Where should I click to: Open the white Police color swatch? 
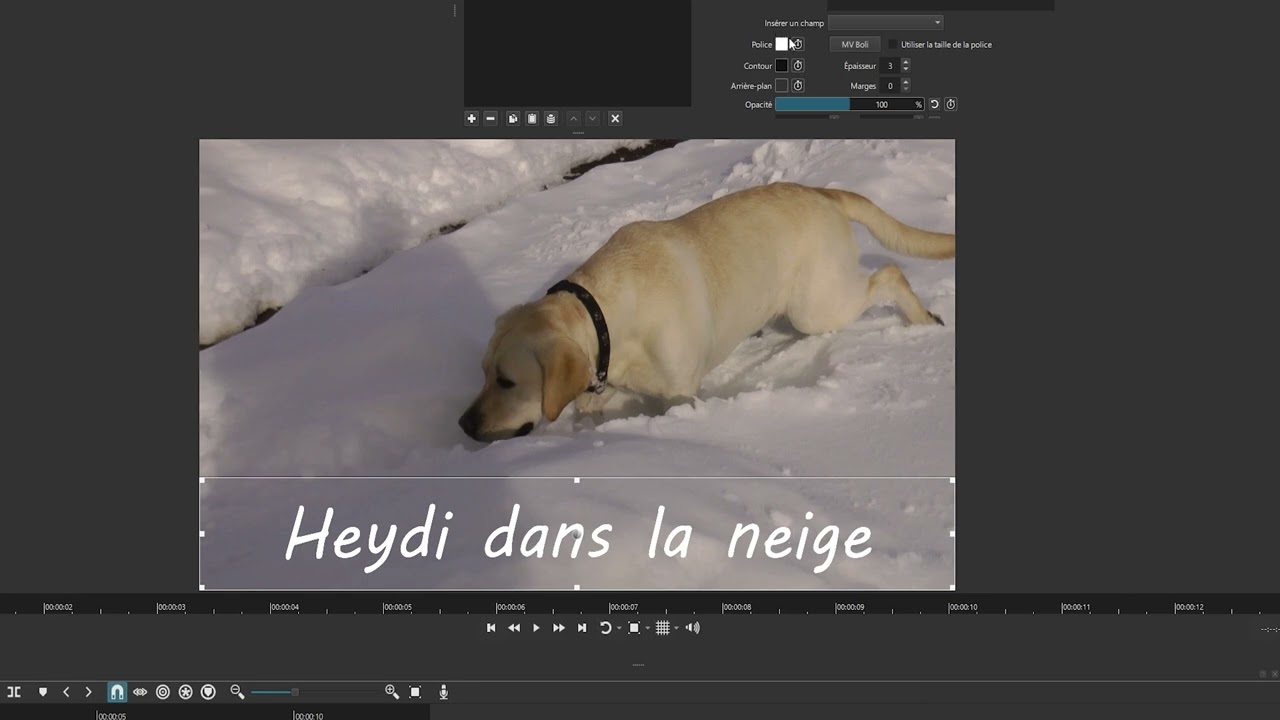(x=781, y=45)
